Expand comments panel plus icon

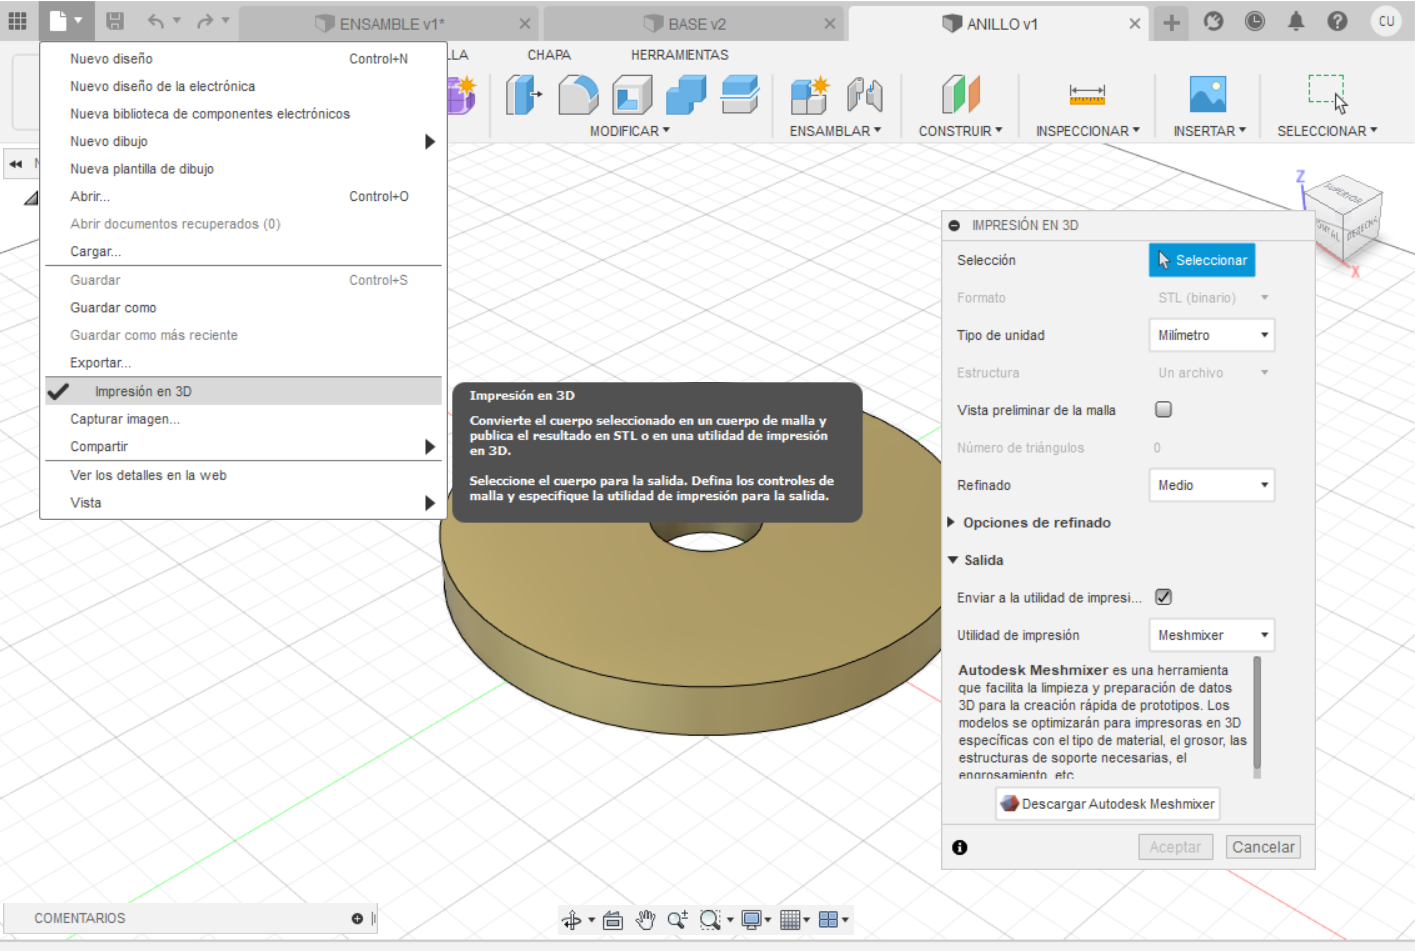point(357,918)
